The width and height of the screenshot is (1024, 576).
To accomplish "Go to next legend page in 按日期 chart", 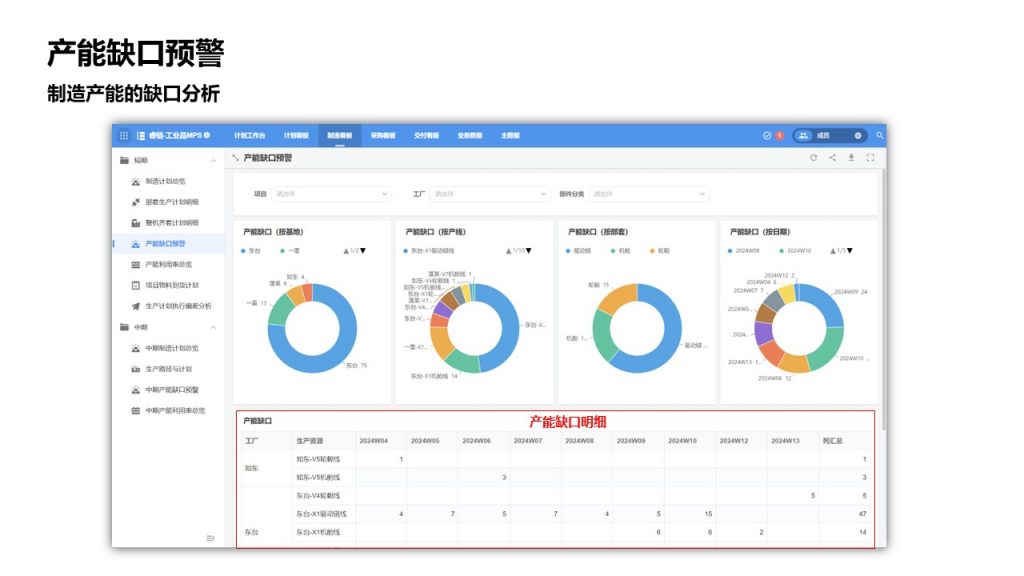I will tap(850, 251).
